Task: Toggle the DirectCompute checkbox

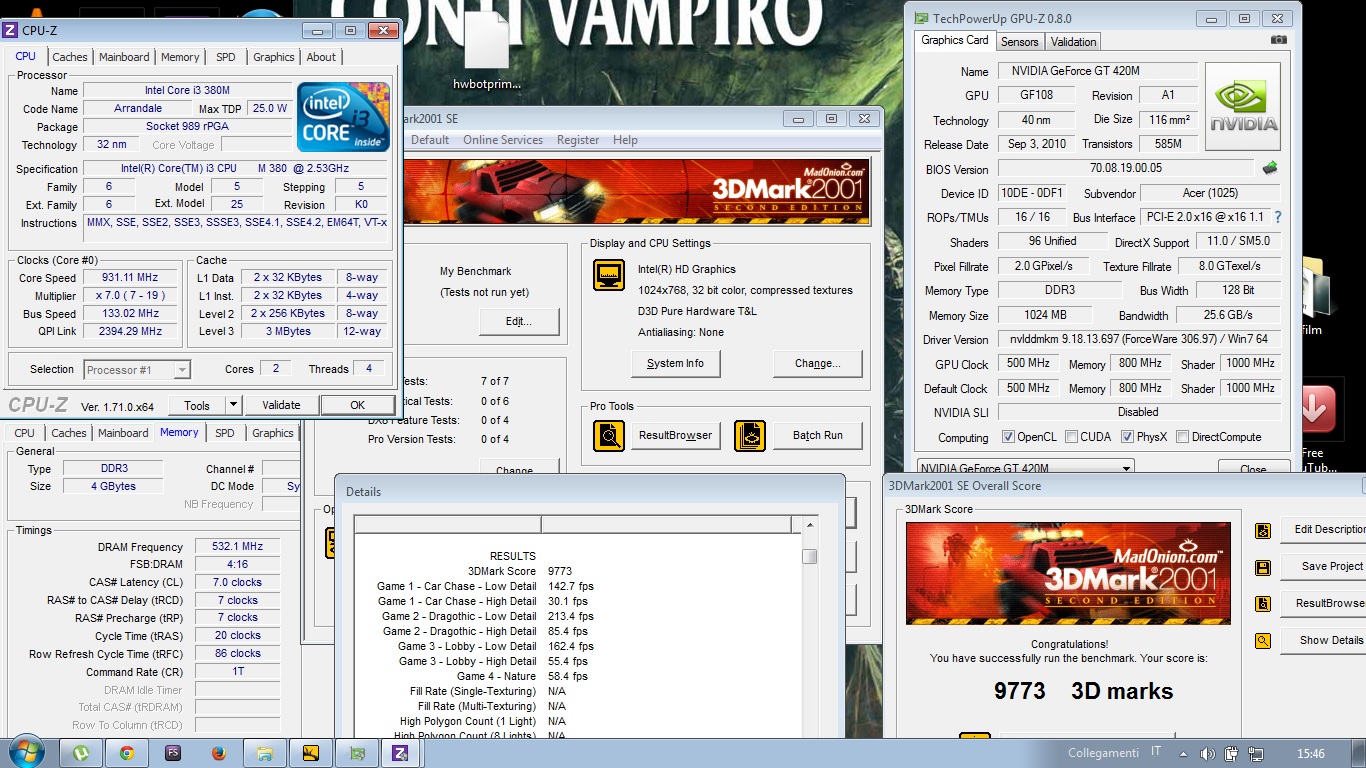Action: [1183, 437]
